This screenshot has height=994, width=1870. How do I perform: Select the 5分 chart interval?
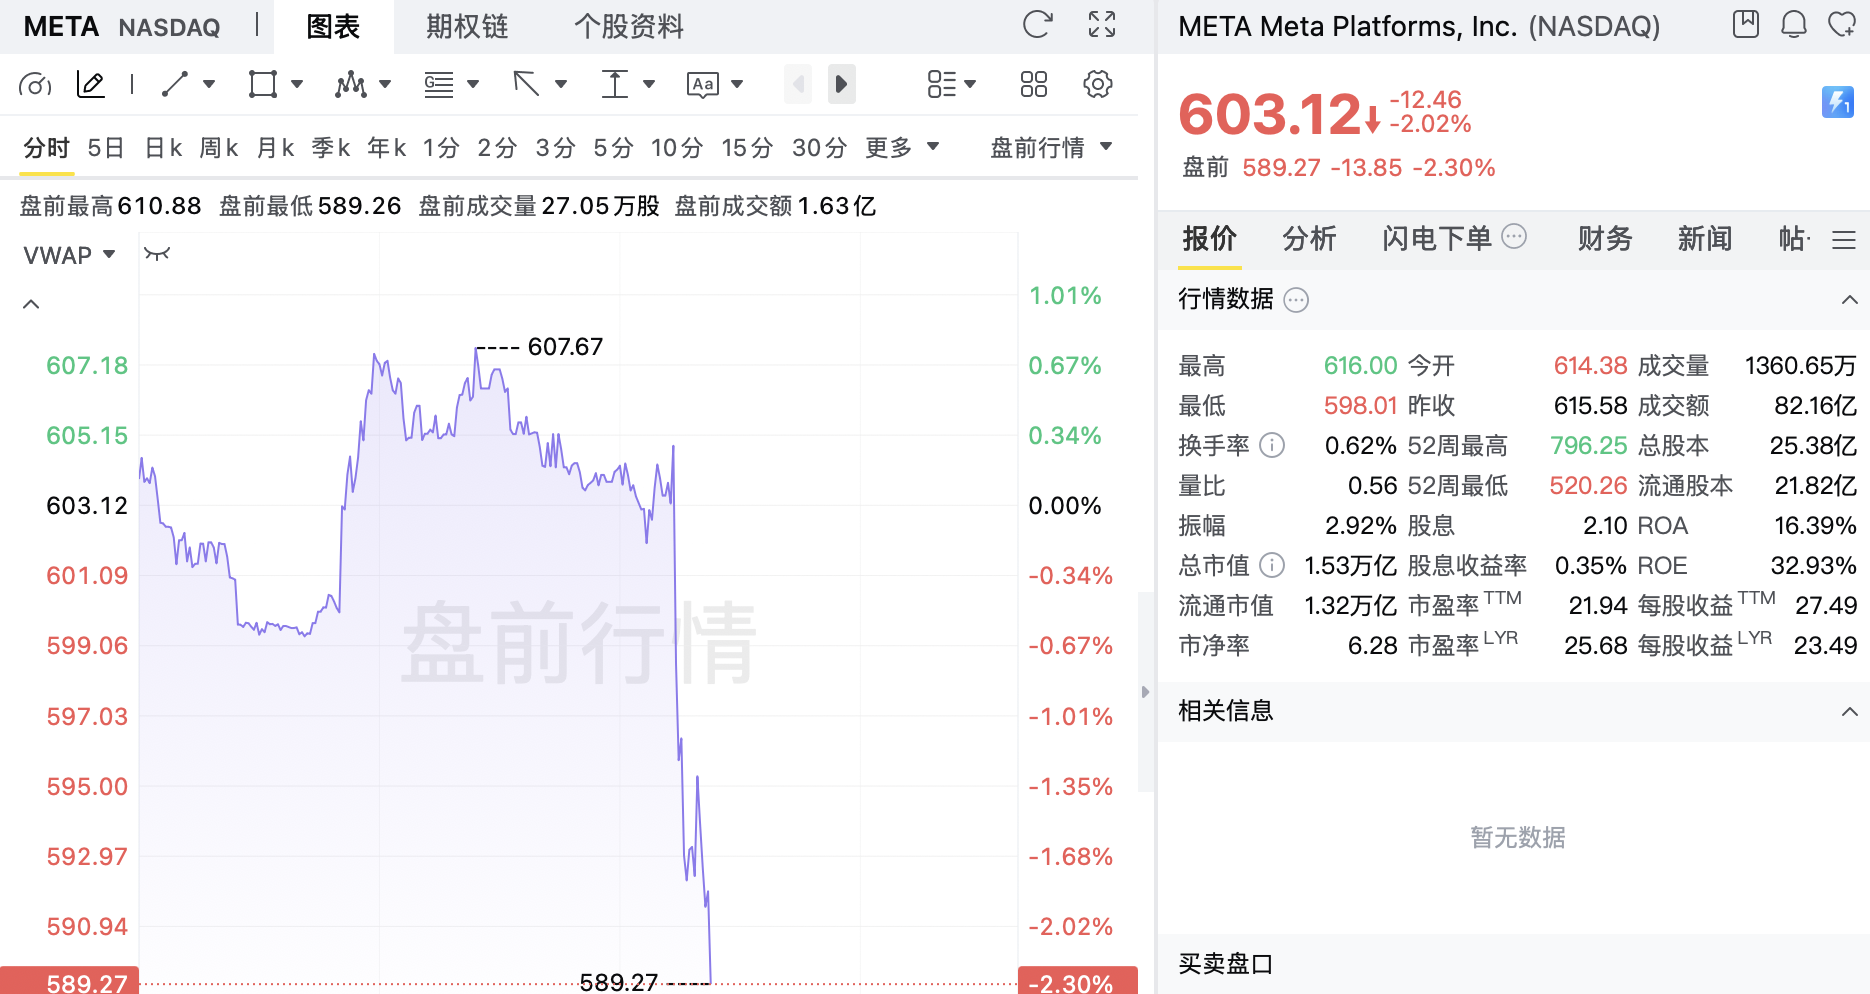tap(613, 148)
